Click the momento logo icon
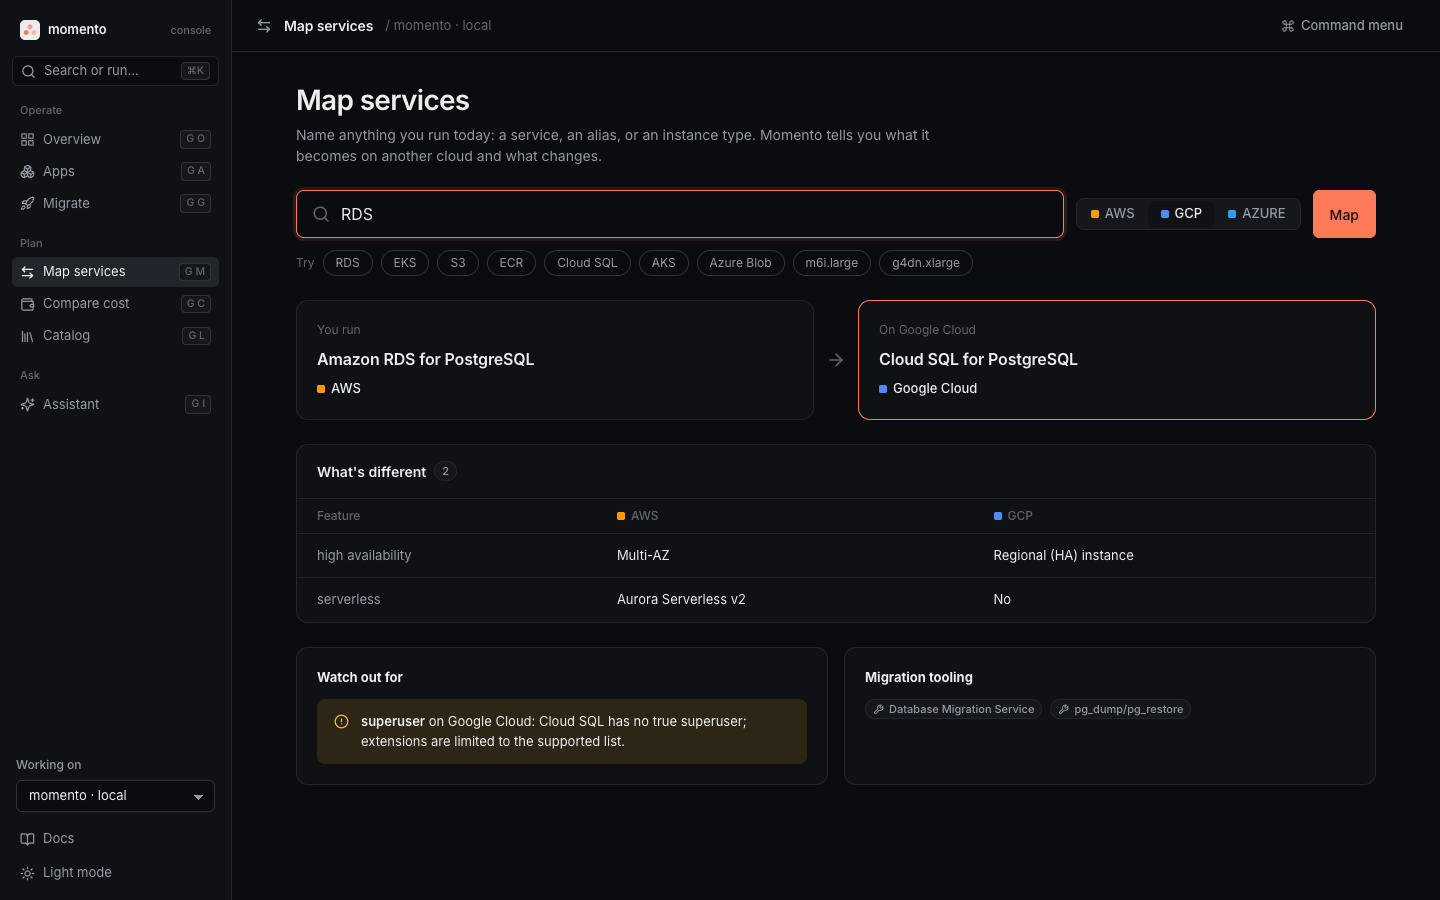Screen dimensions: 1440x900 click(30, 30)
